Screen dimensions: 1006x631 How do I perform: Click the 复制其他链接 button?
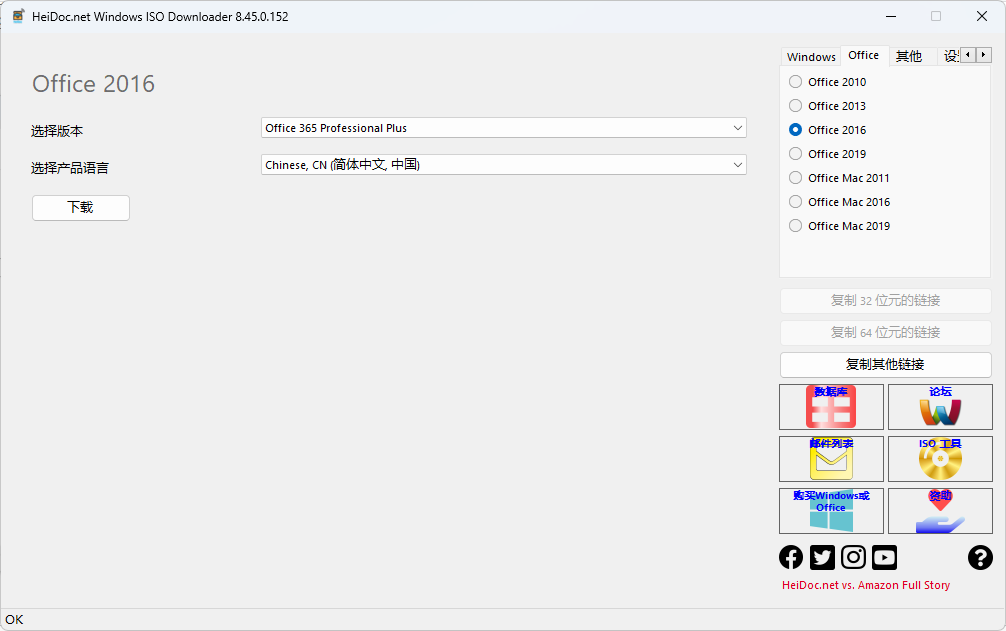tap(885, 364)
